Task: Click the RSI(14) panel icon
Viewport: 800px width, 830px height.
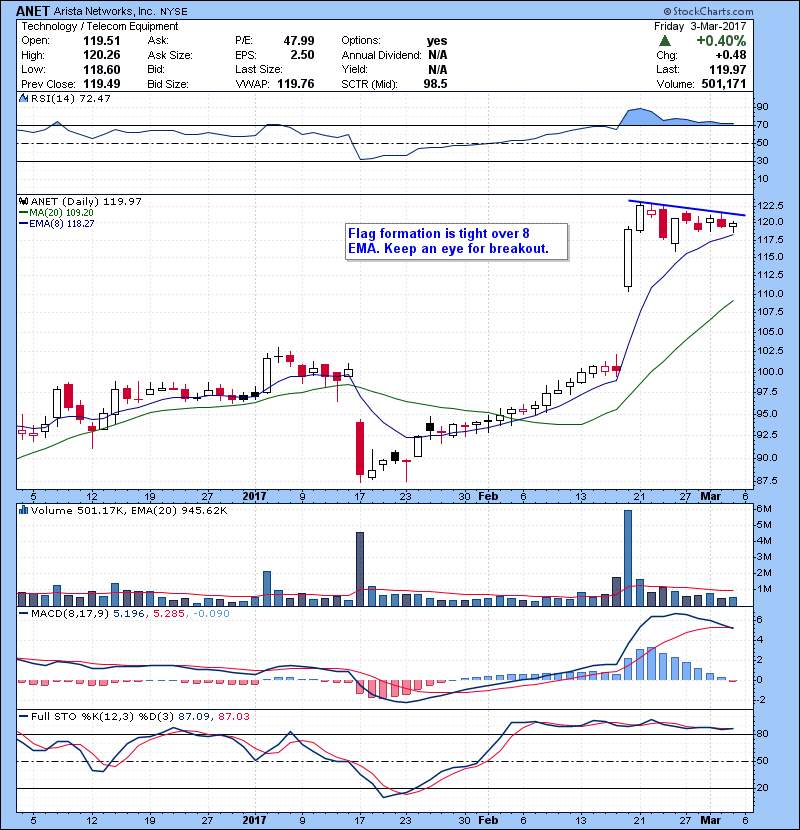Action: coord(23,98)
